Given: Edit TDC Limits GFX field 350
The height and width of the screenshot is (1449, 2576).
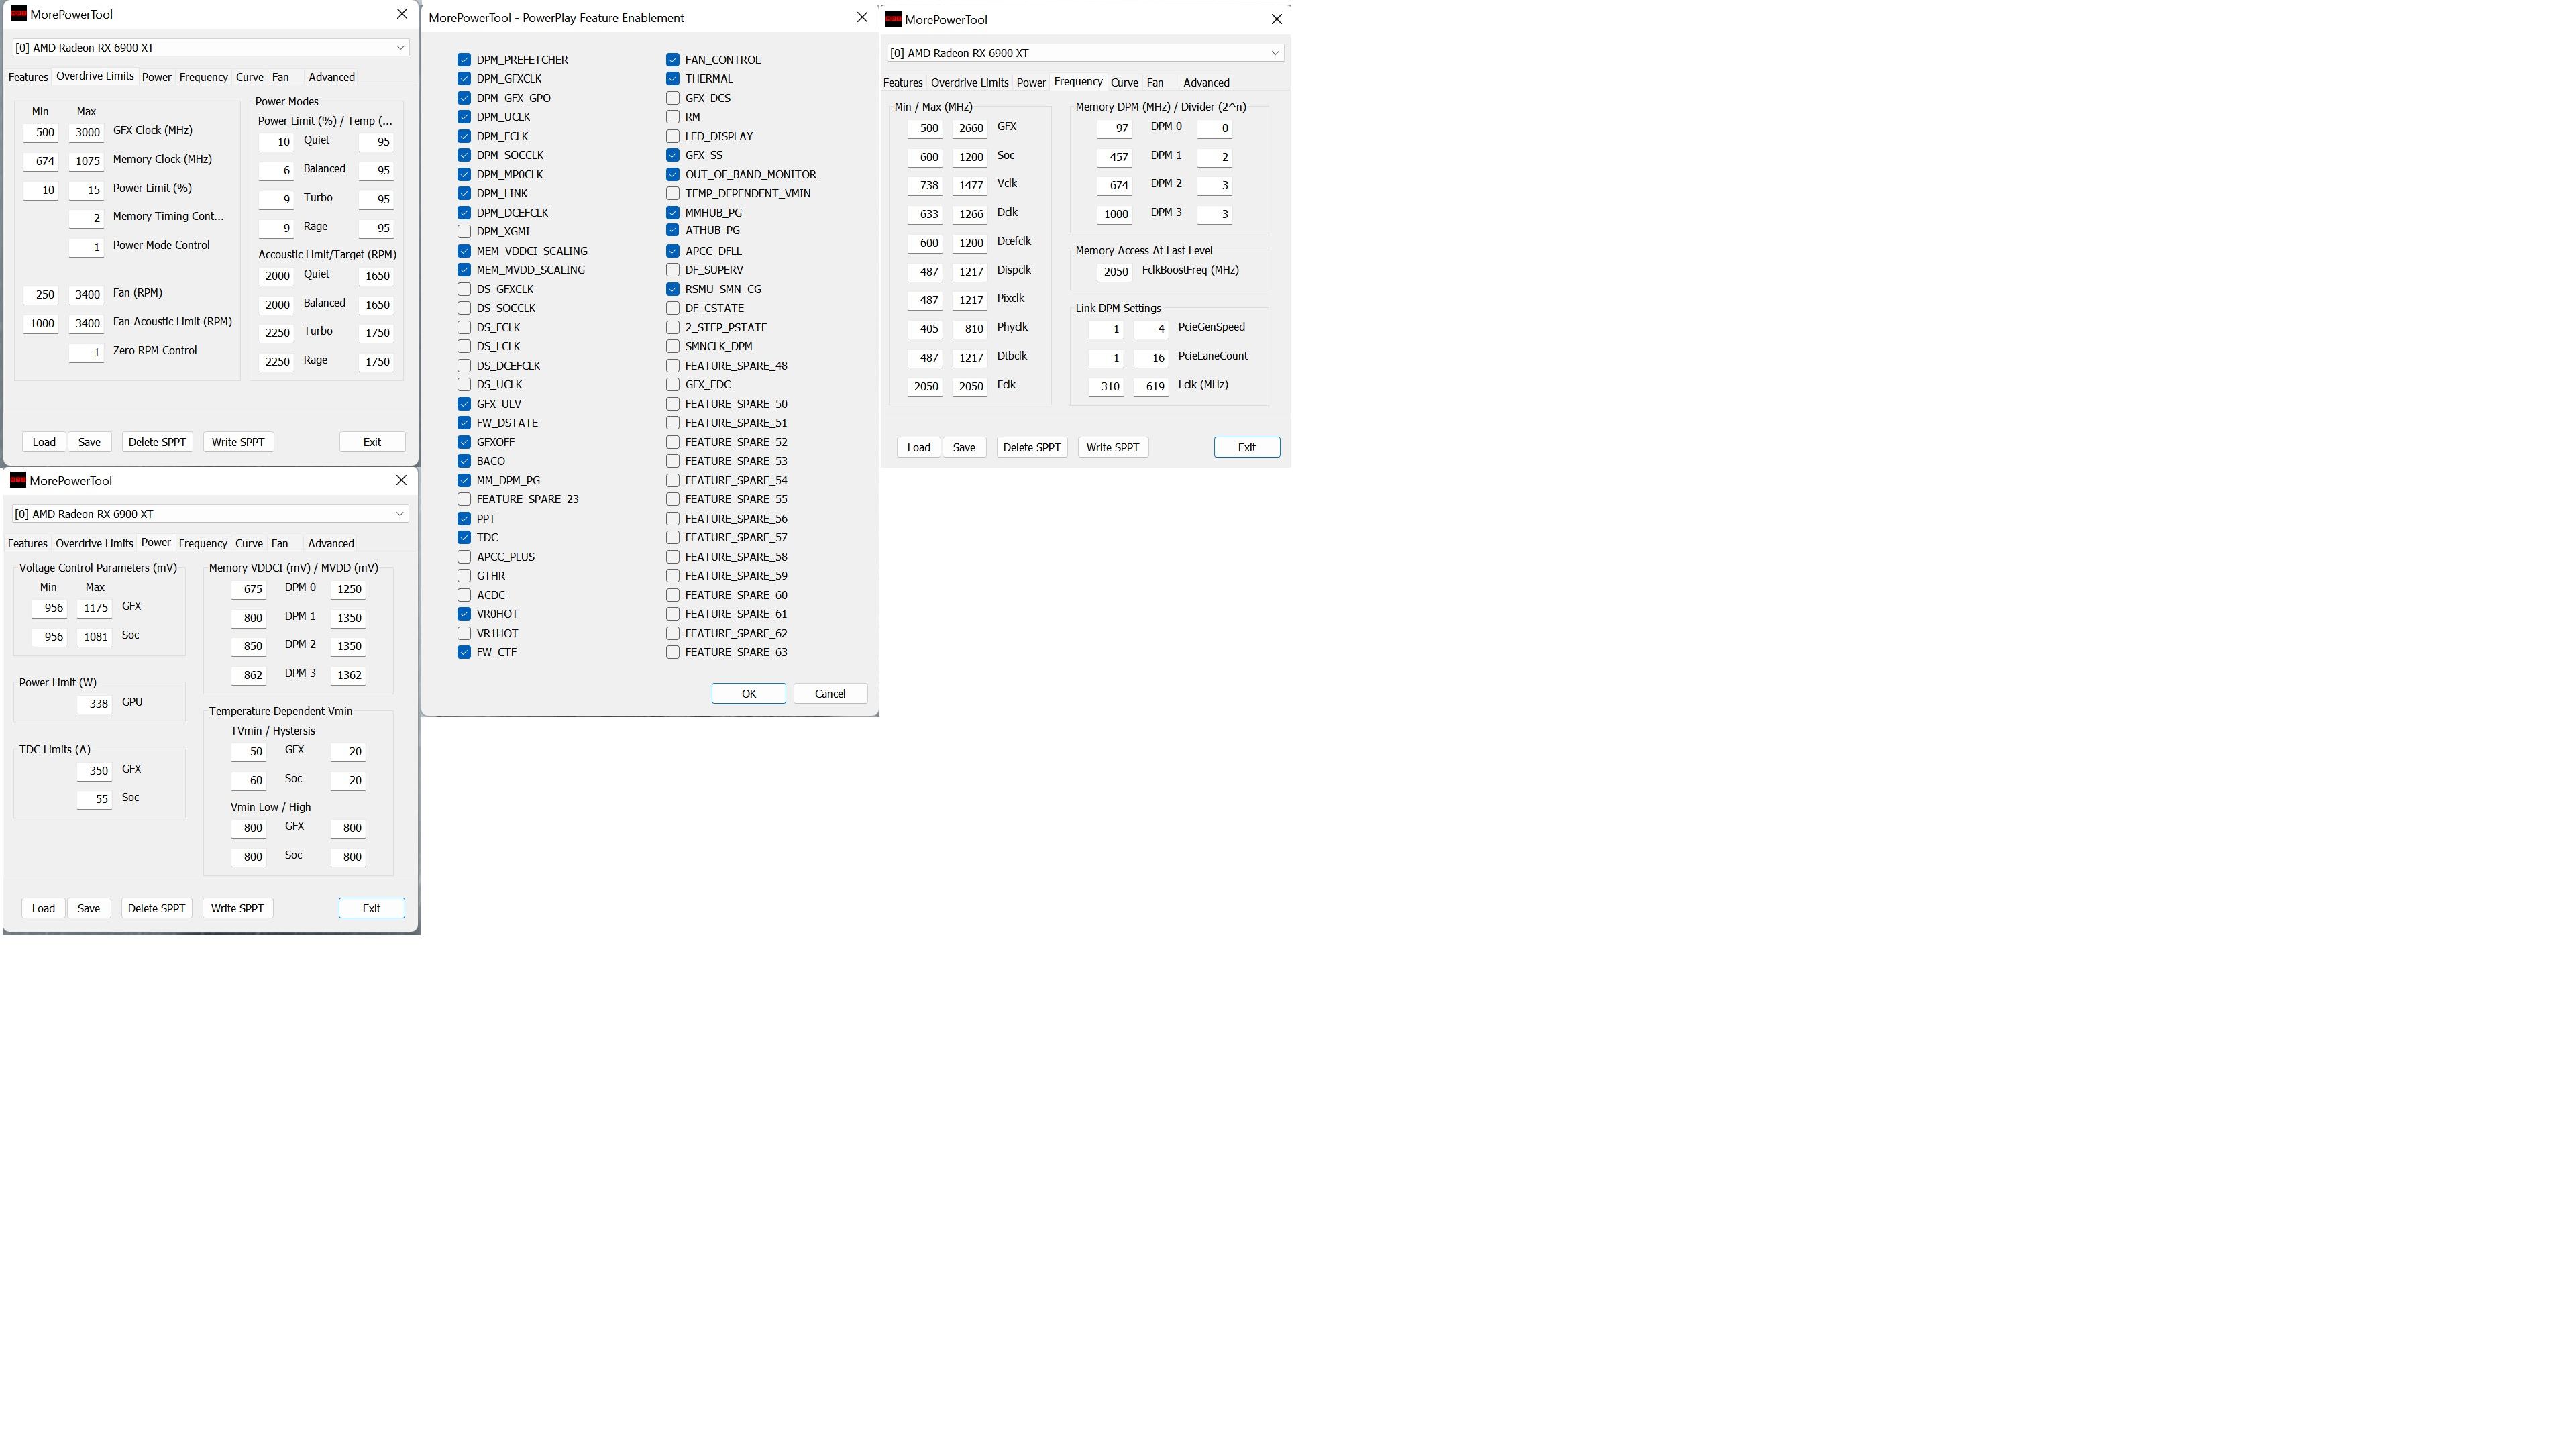Looking at the screenshot, I should pyautogui.click(x=94, y=770).
